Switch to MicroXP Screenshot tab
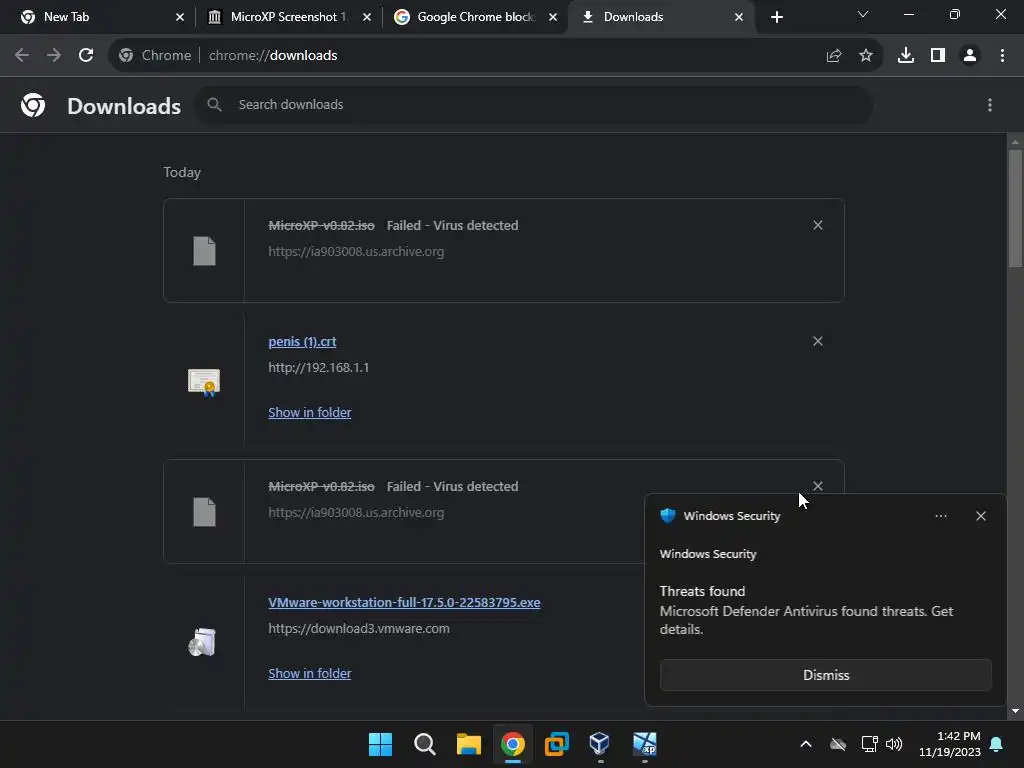The image size is (1024, 768). tap(287, 17)
